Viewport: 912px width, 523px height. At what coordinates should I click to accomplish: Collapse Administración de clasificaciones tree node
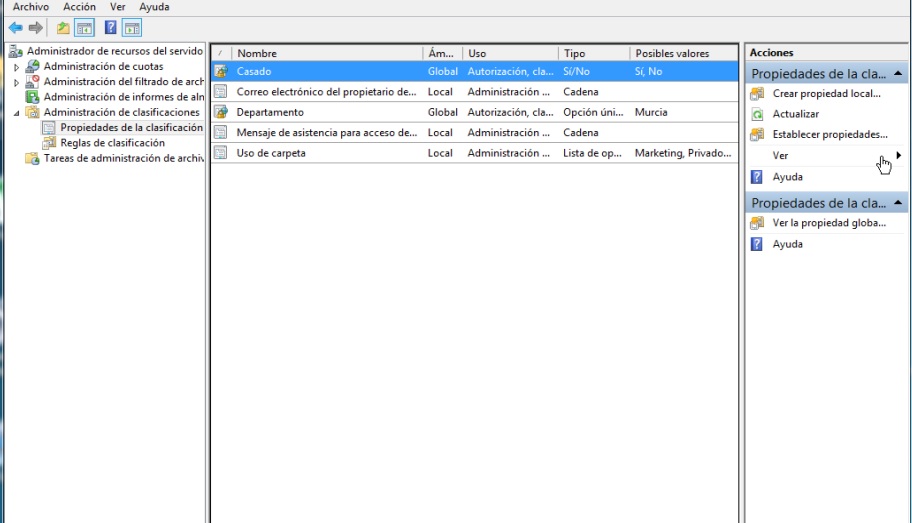(16, 113)
